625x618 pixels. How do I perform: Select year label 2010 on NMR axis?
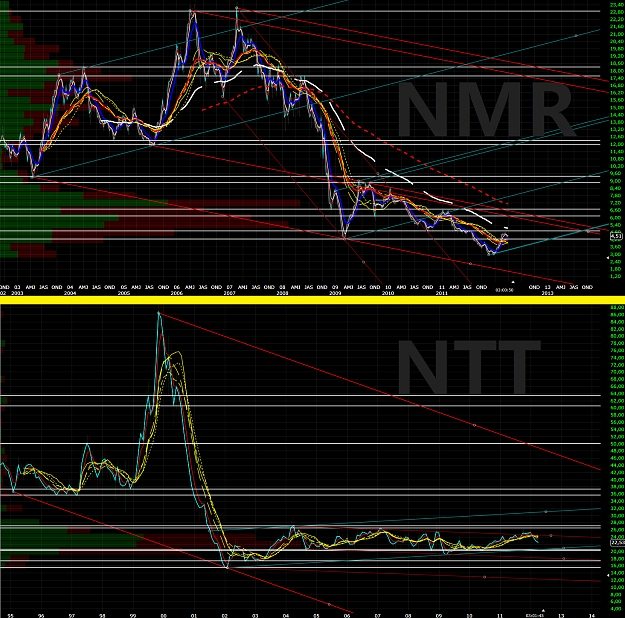coord(388,293)
